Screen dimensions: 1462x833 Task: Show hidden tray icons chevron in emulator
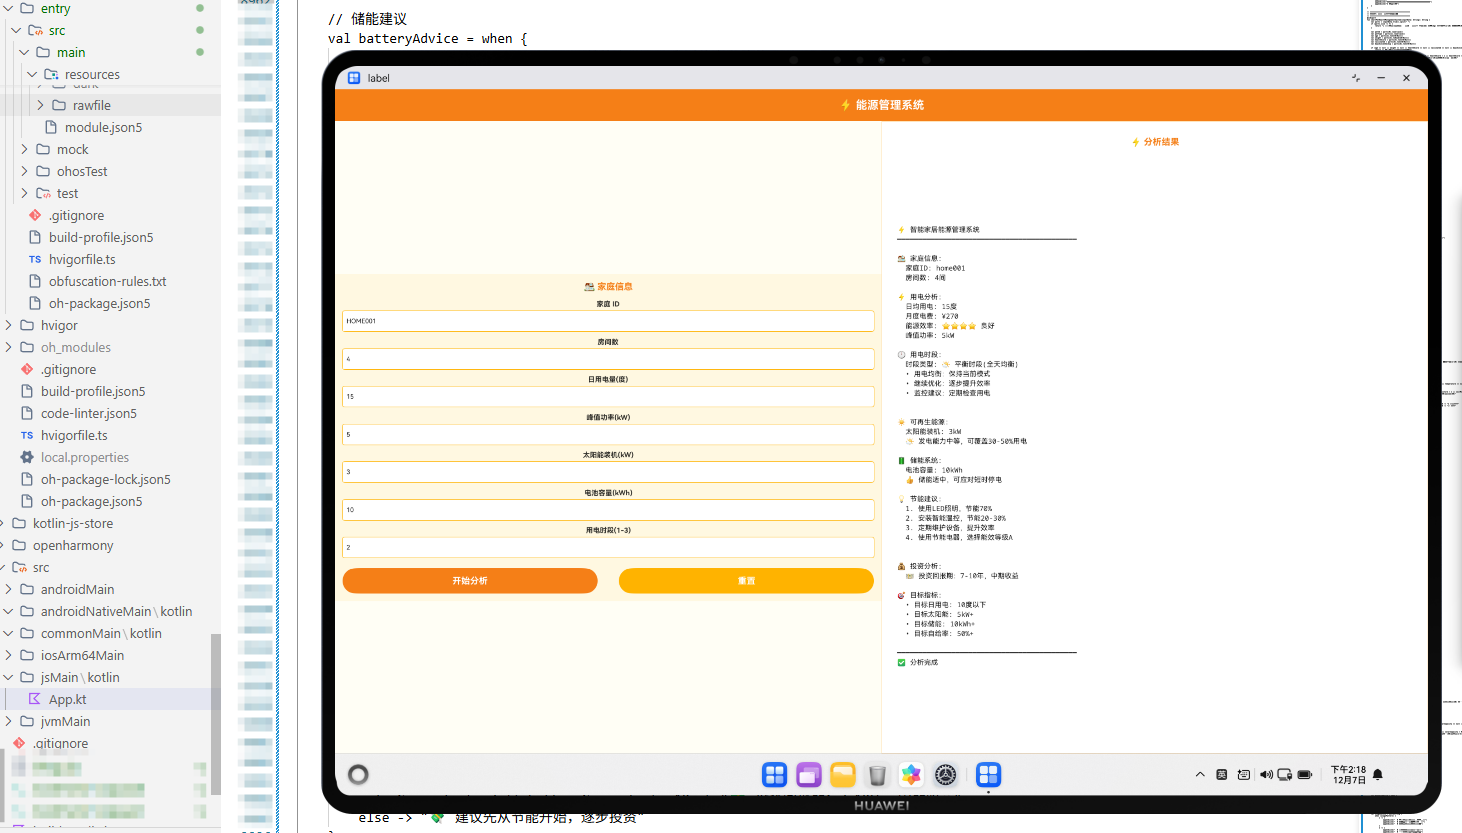[x=1200, y=775]
